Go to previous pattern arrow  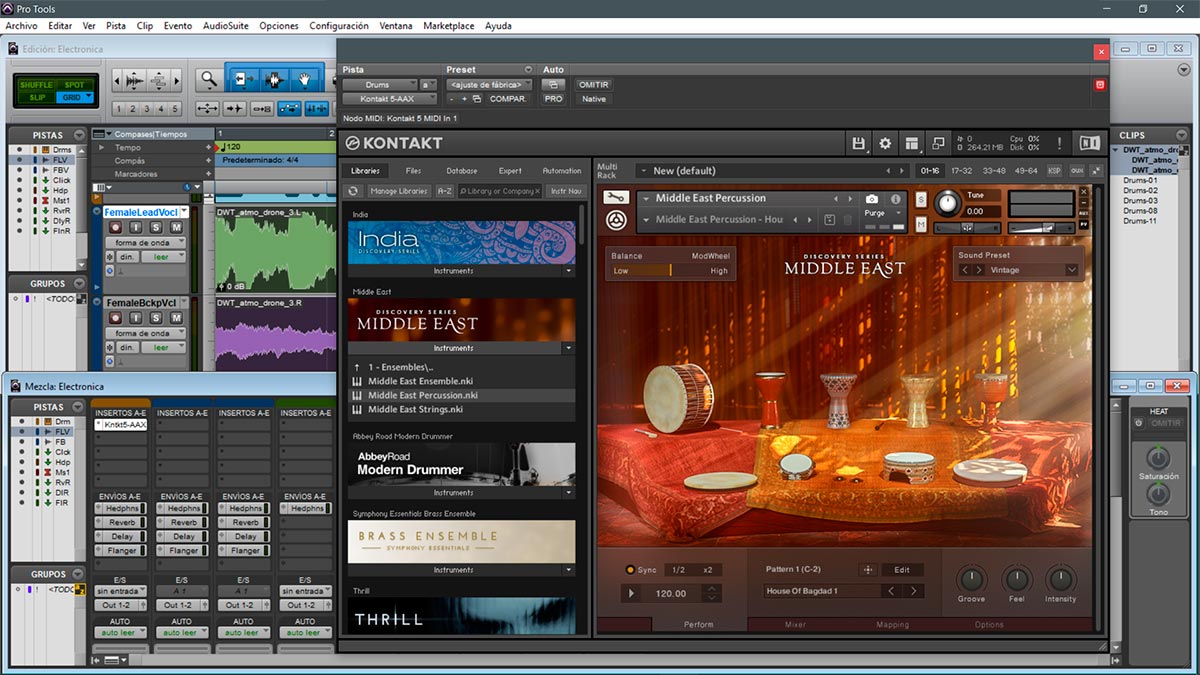892,591
